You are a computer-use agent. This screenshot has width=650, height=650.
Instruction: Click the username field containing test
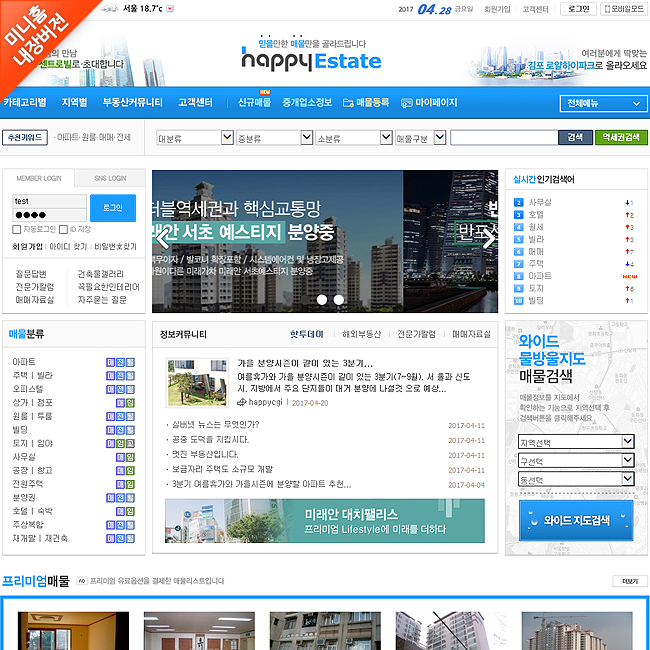49,201
